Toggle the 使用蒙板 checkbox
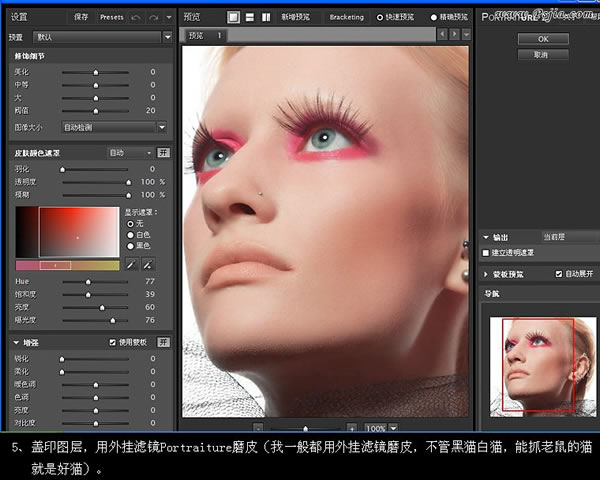 click(x=112, y=342)
